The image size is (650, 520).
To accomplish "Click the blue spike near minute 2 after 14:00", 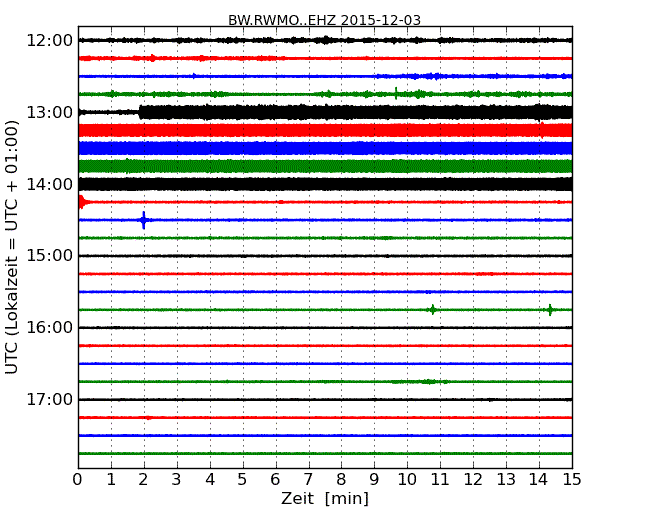I will pos(144,220).
